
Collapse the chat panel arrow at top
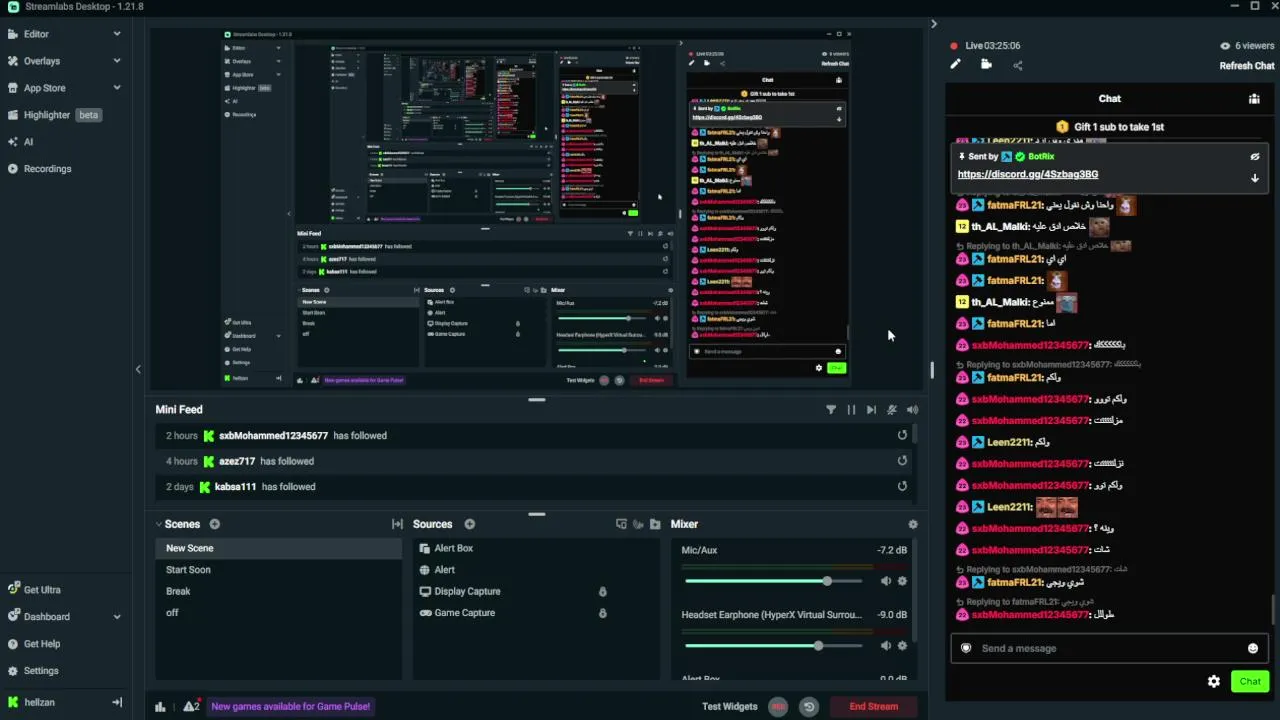tap(934, 24)
